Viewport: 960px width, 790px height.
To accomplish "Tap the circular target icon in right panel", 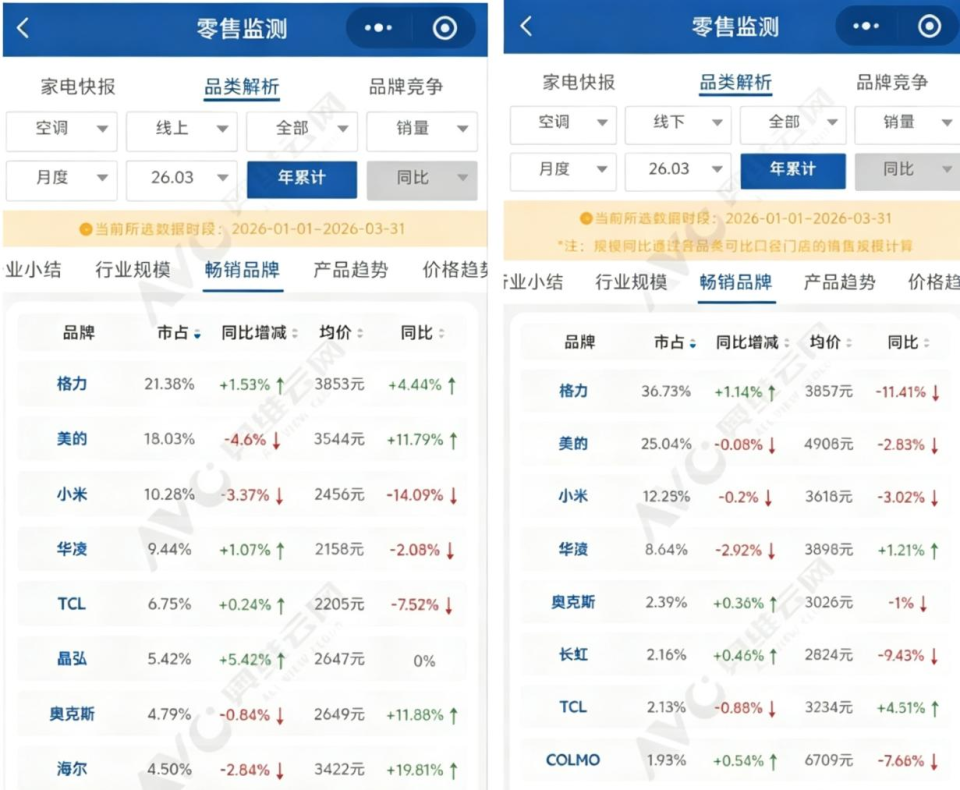I will [929, 26].
